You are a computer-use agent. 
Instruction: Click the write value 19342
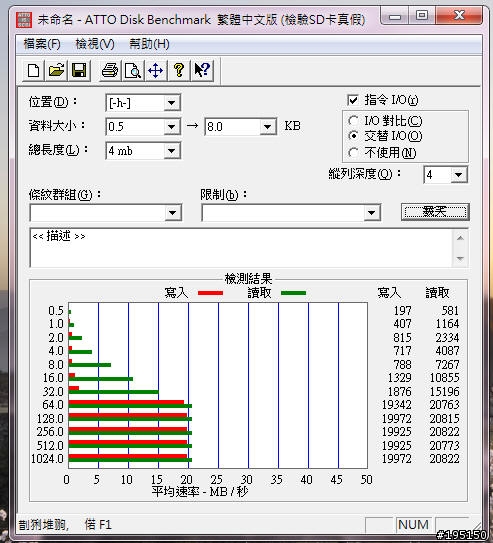[x=396, y=405]
